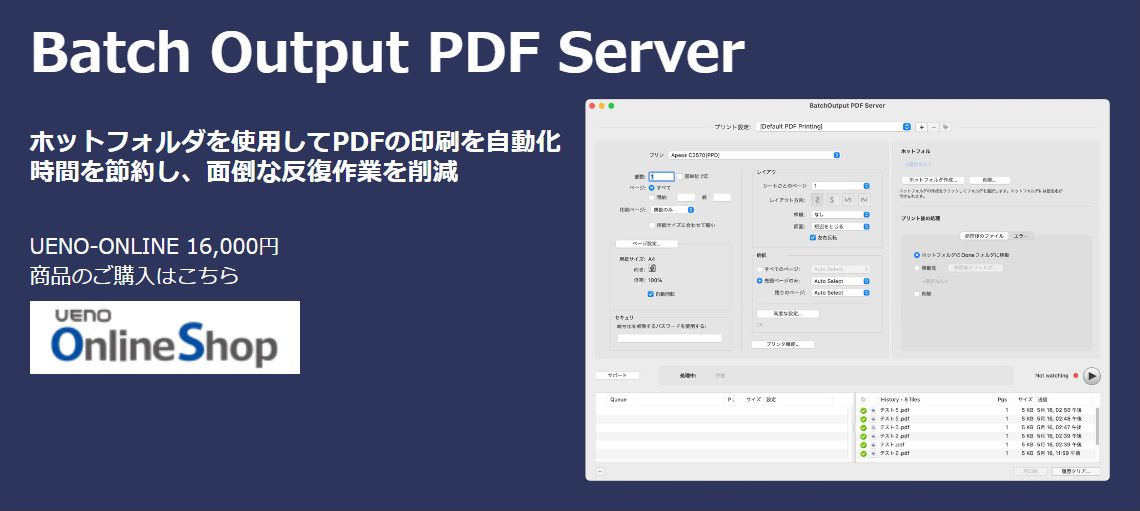Click the minus button below Queue

pos(600,471)
